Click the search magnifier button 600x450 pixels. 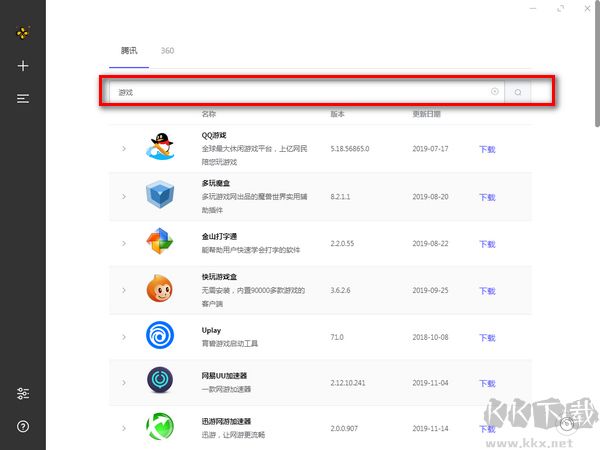518,92
